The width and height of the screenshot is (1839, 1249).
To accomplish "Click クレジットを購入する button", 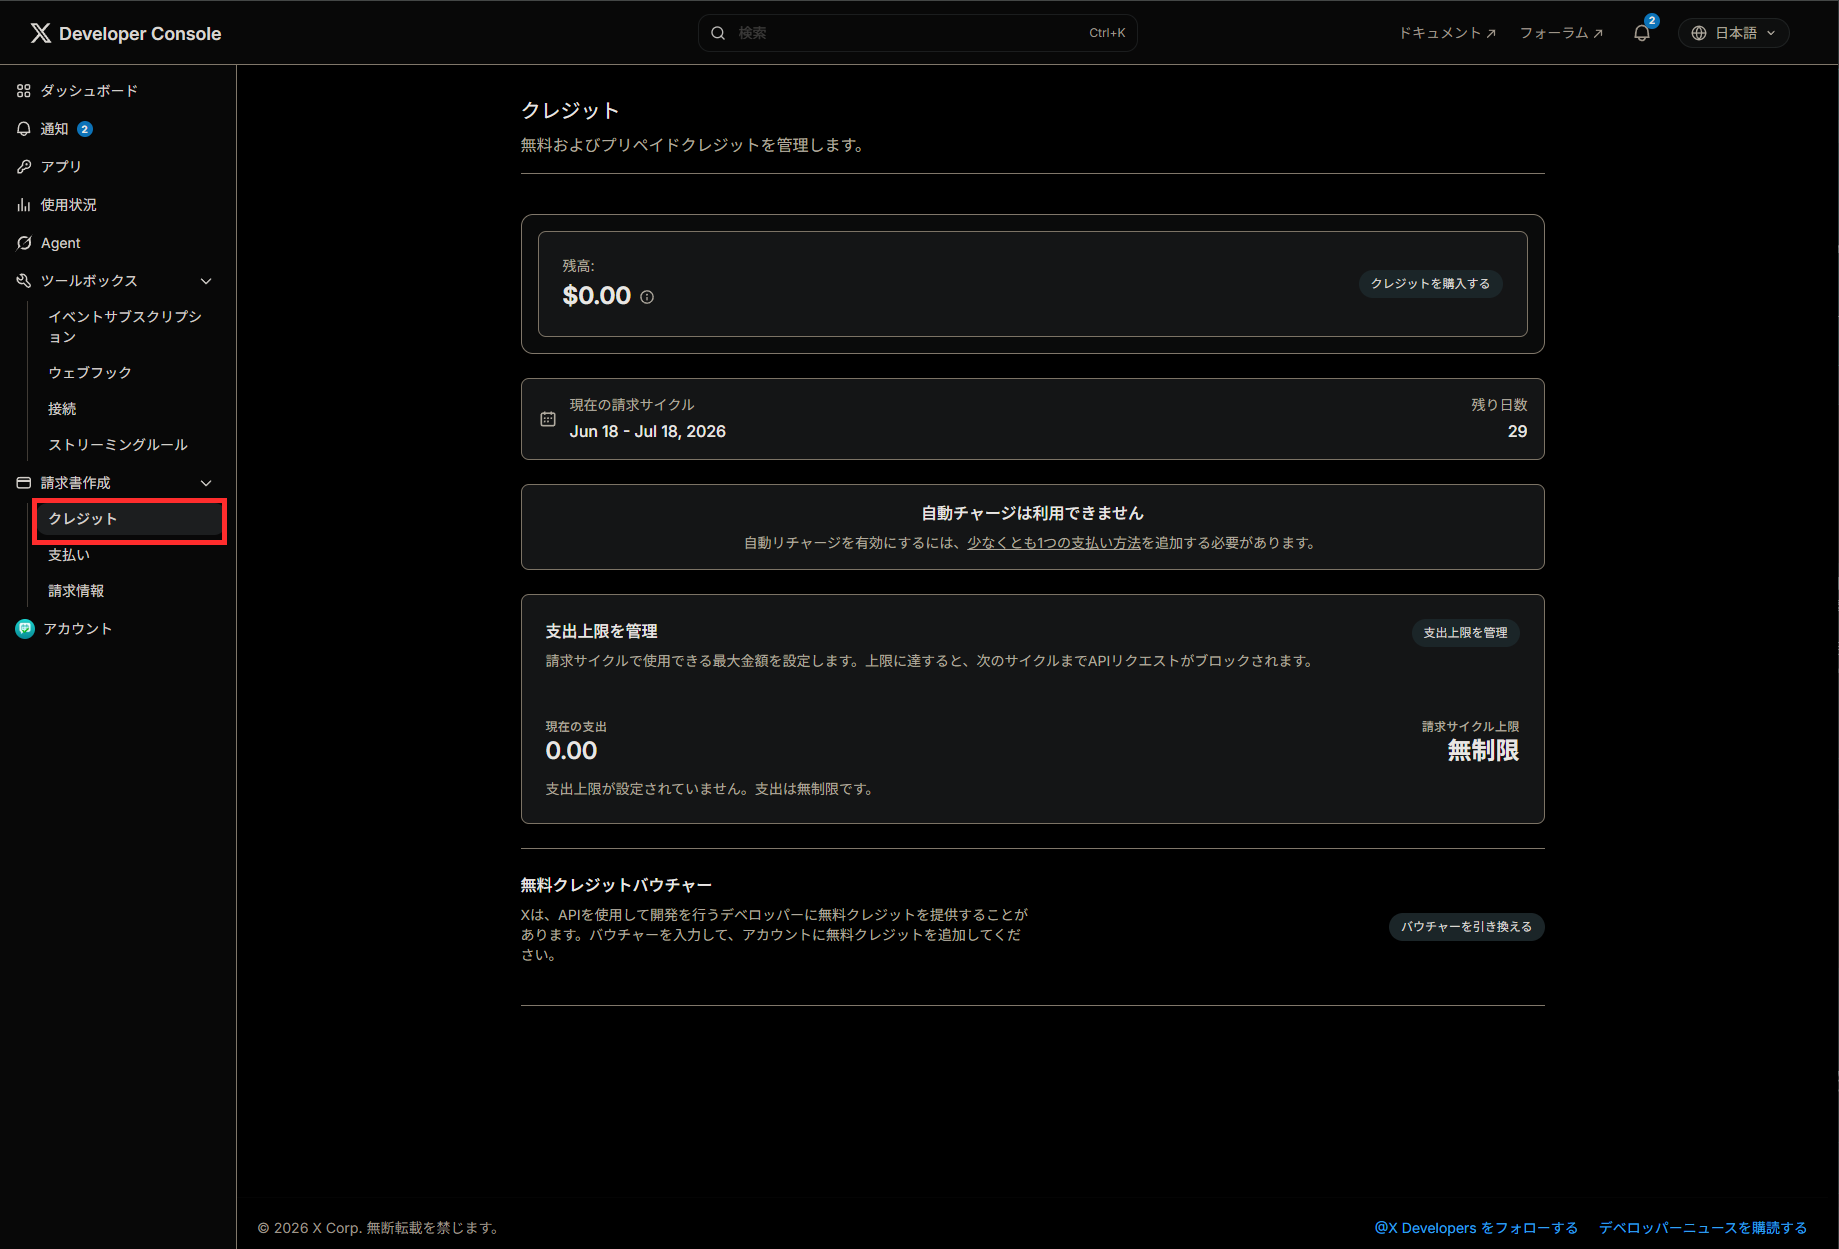I will click(x=1430, y=284).
